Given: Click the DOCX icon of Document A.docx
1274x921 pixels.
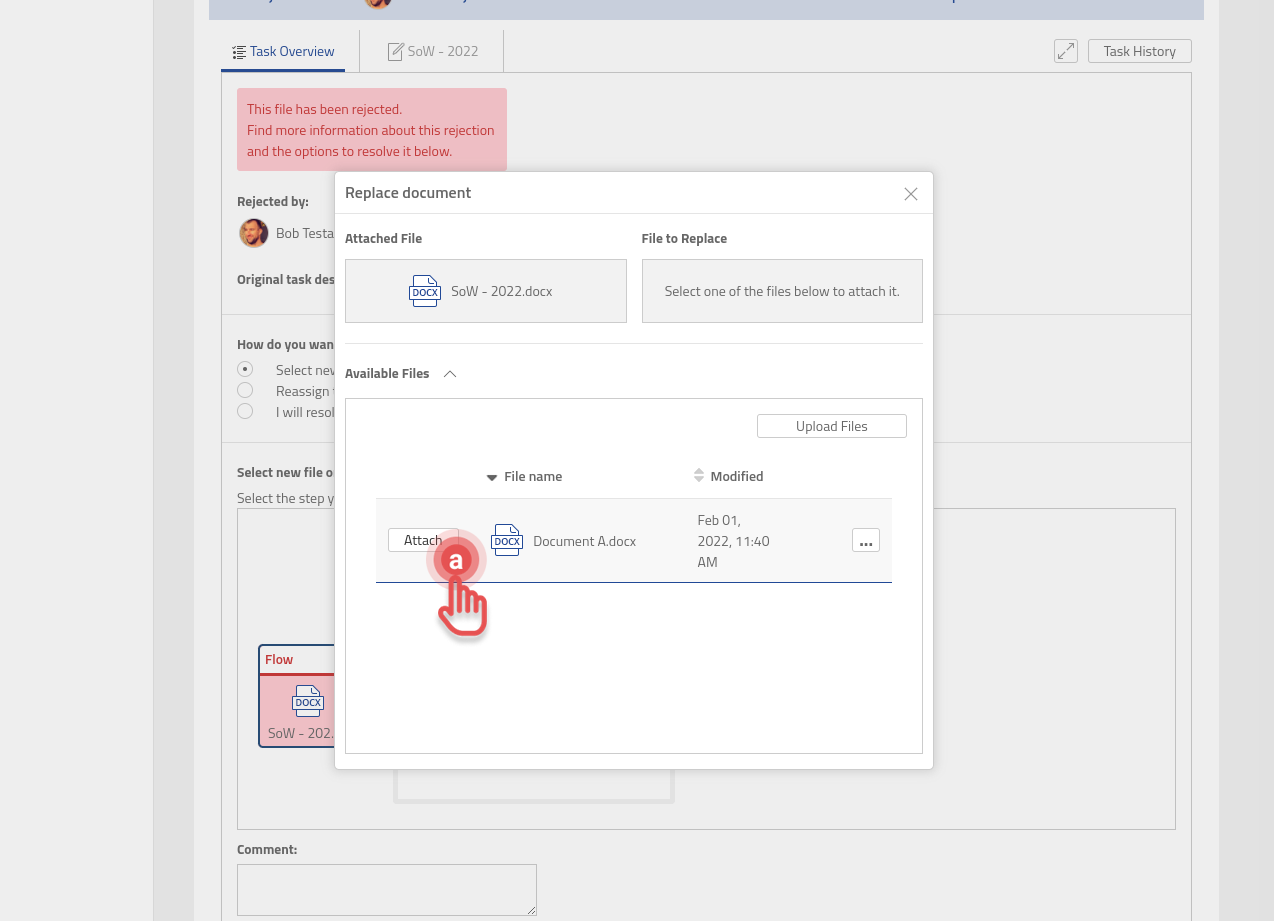Looking at the screenshot, I should (x=507, y=541).
